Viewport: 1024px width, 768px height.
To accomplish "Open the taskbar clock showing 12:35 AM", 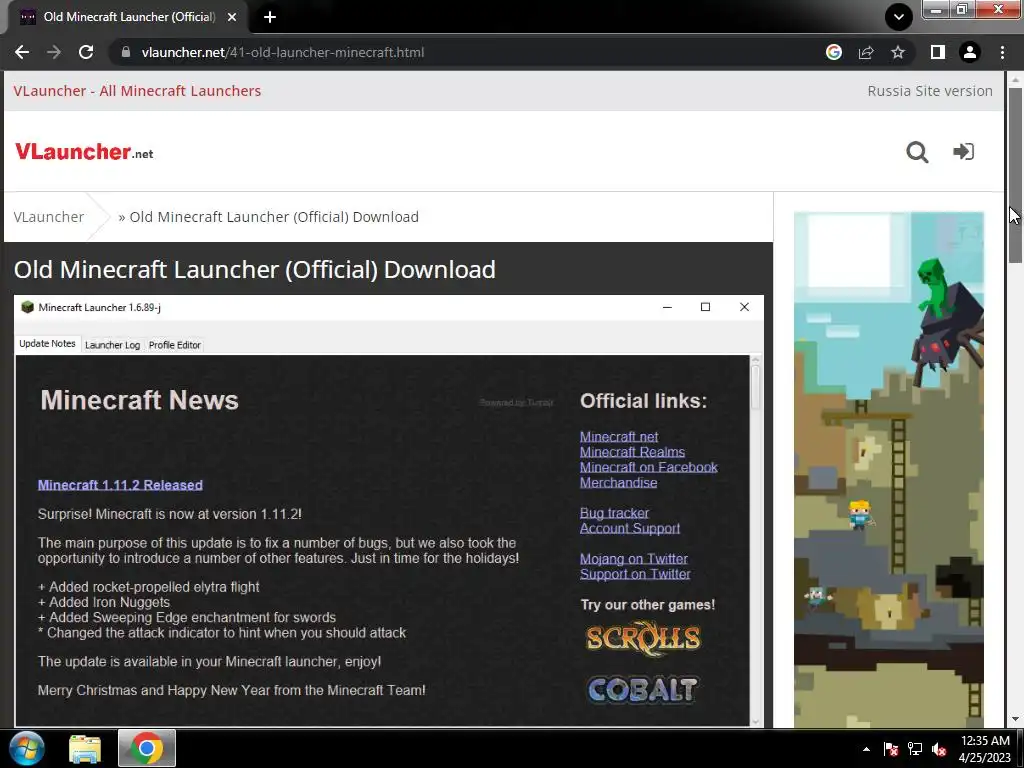I will click(985, 749).
